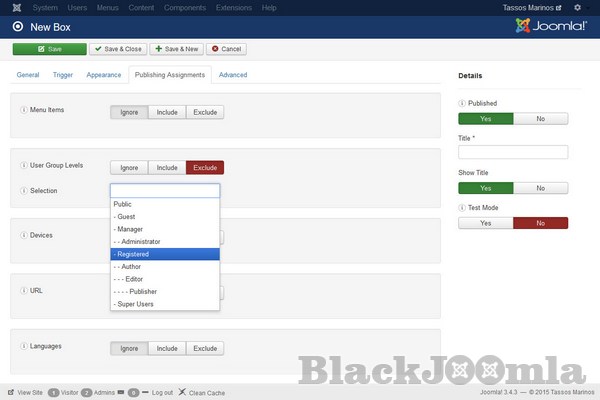Choose Registered from the selection list
The width and height of the screenshot is (600, 400).
[165, 254]
